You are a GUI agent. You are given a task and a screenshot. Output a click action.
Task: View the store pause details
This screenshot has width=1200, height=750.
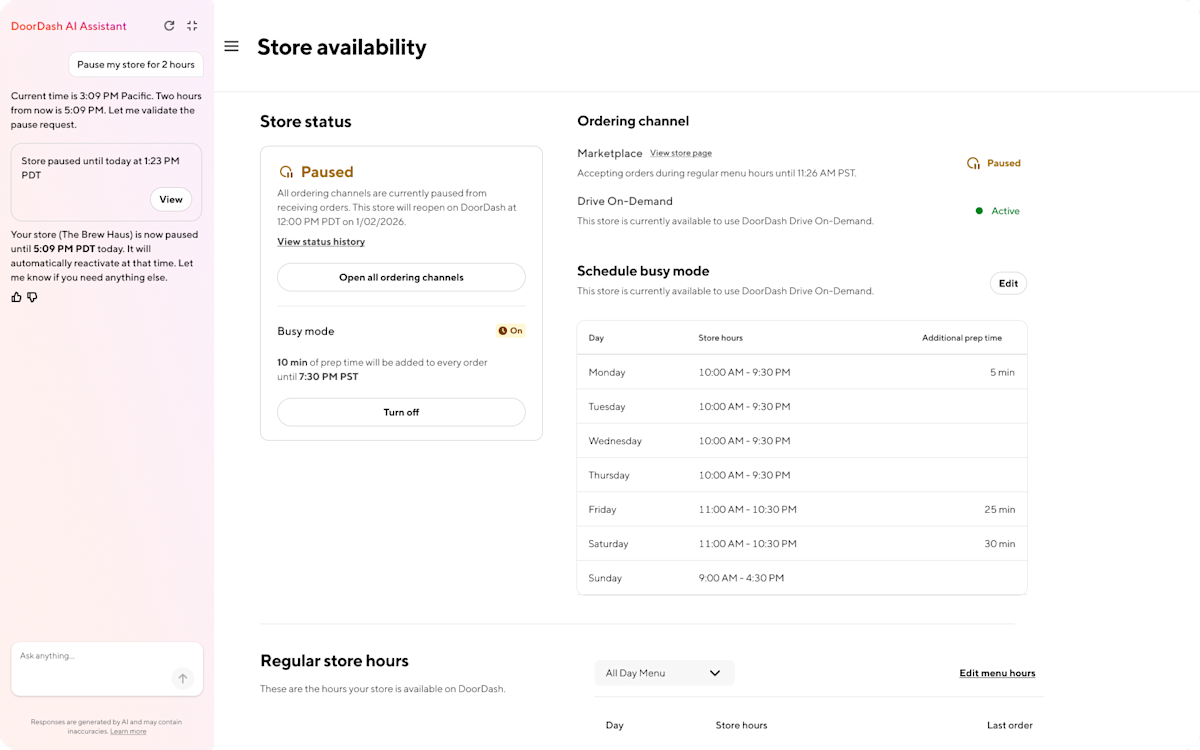(x=171, y=199)
